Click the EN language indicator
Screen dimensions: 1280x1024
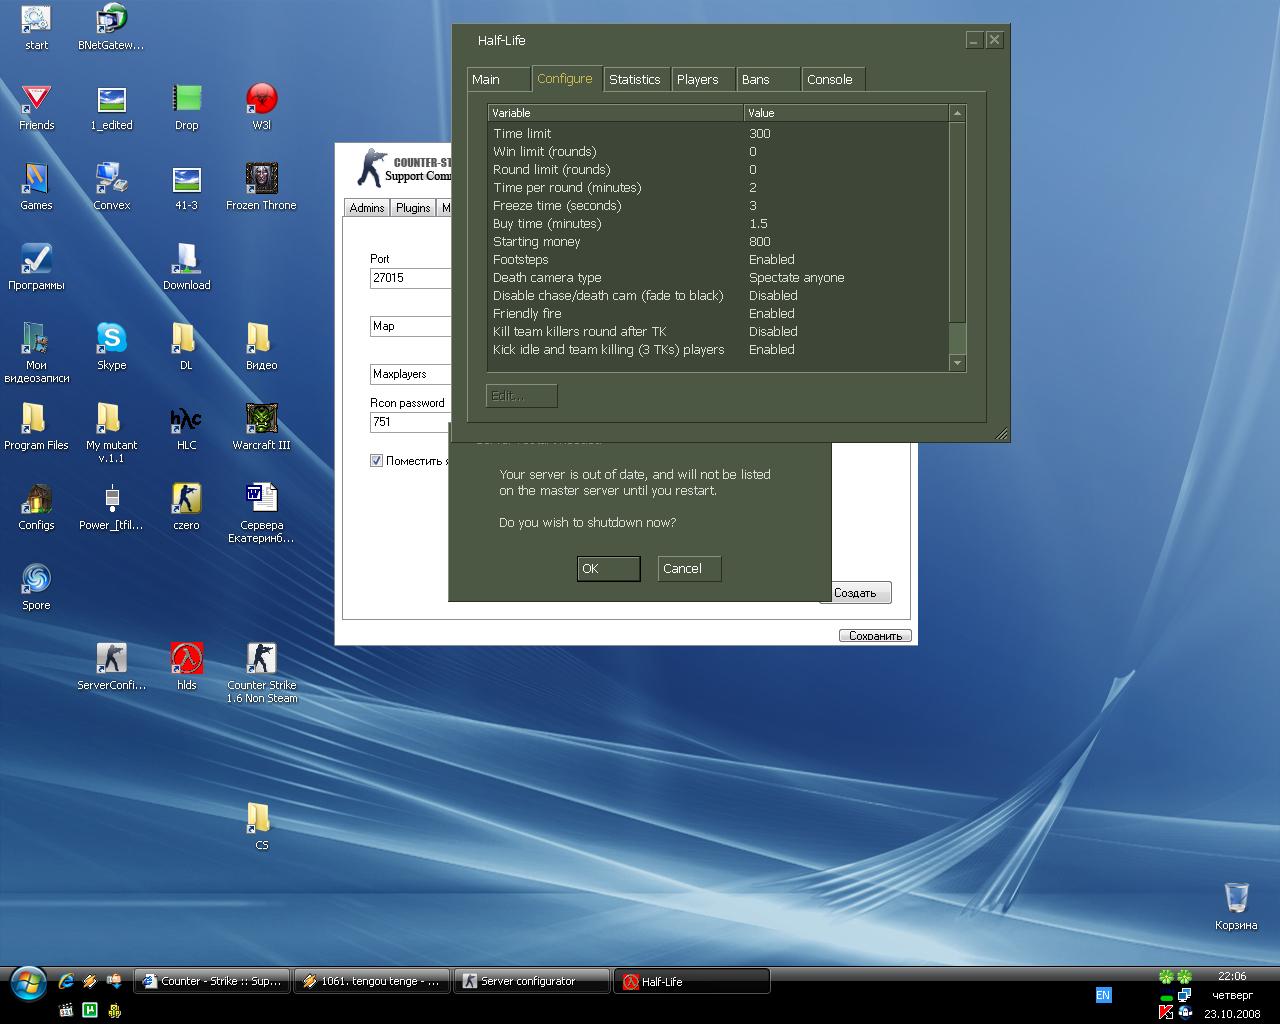click(1103, 995)
